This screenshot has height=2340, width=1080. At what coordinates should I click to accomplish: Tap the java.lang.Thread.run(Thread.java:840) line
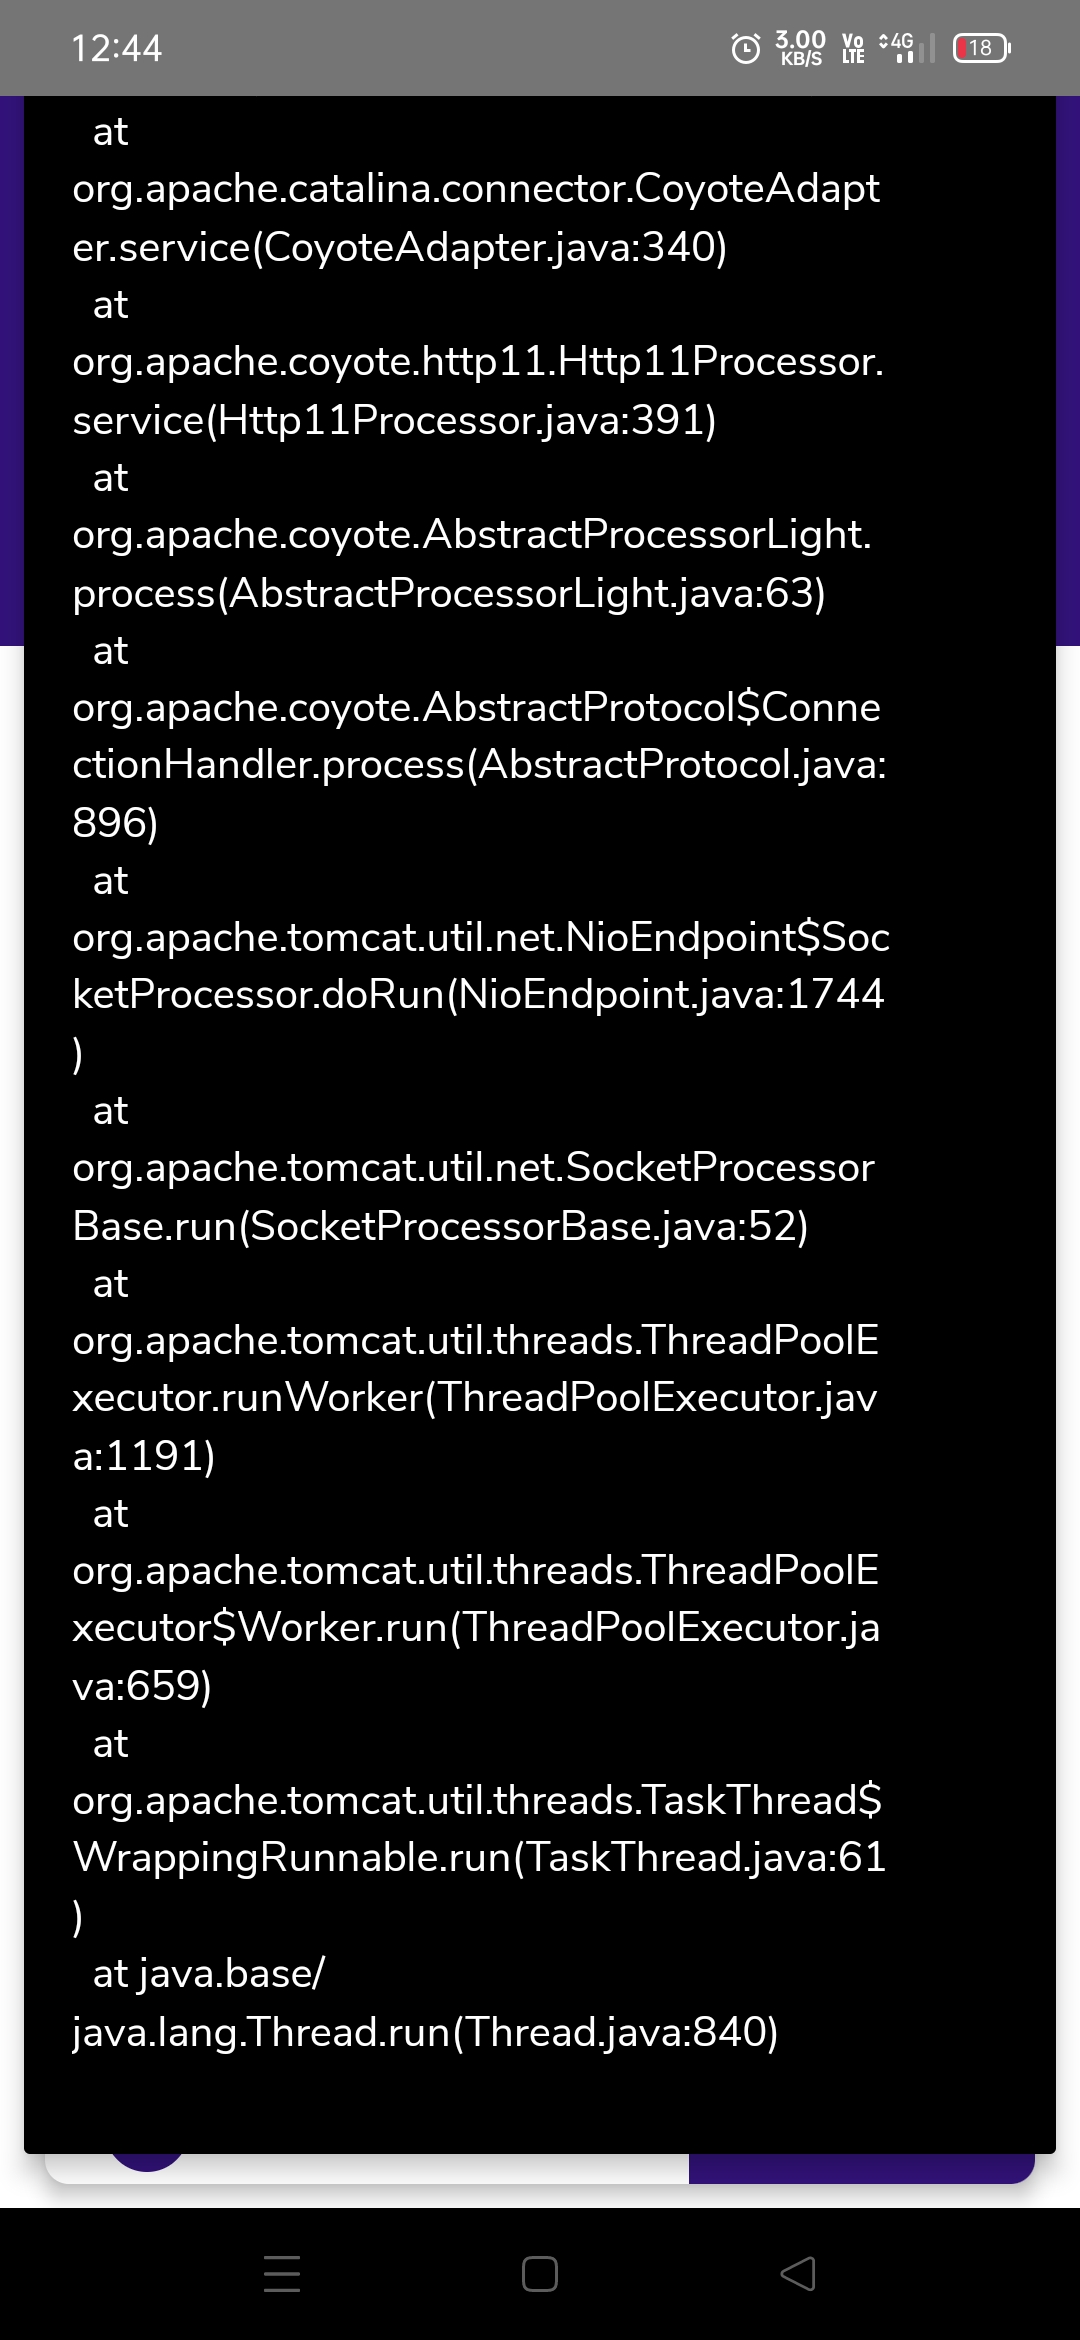425,2031
